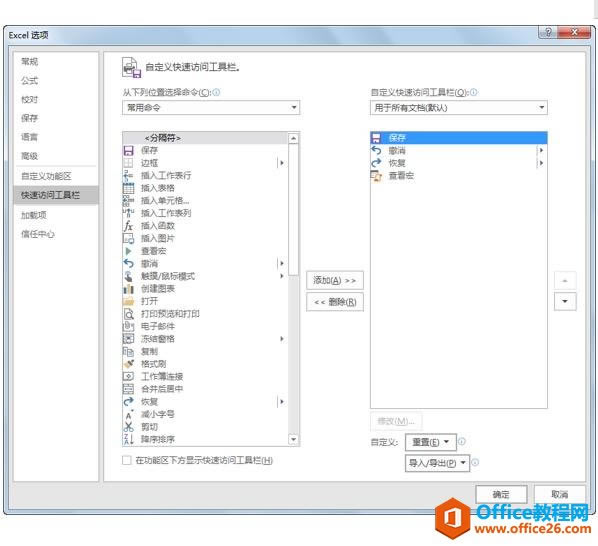Screen dimensions: 598x546
Task: Expand the 恢复 arrow in the right list
Action: 541,163
